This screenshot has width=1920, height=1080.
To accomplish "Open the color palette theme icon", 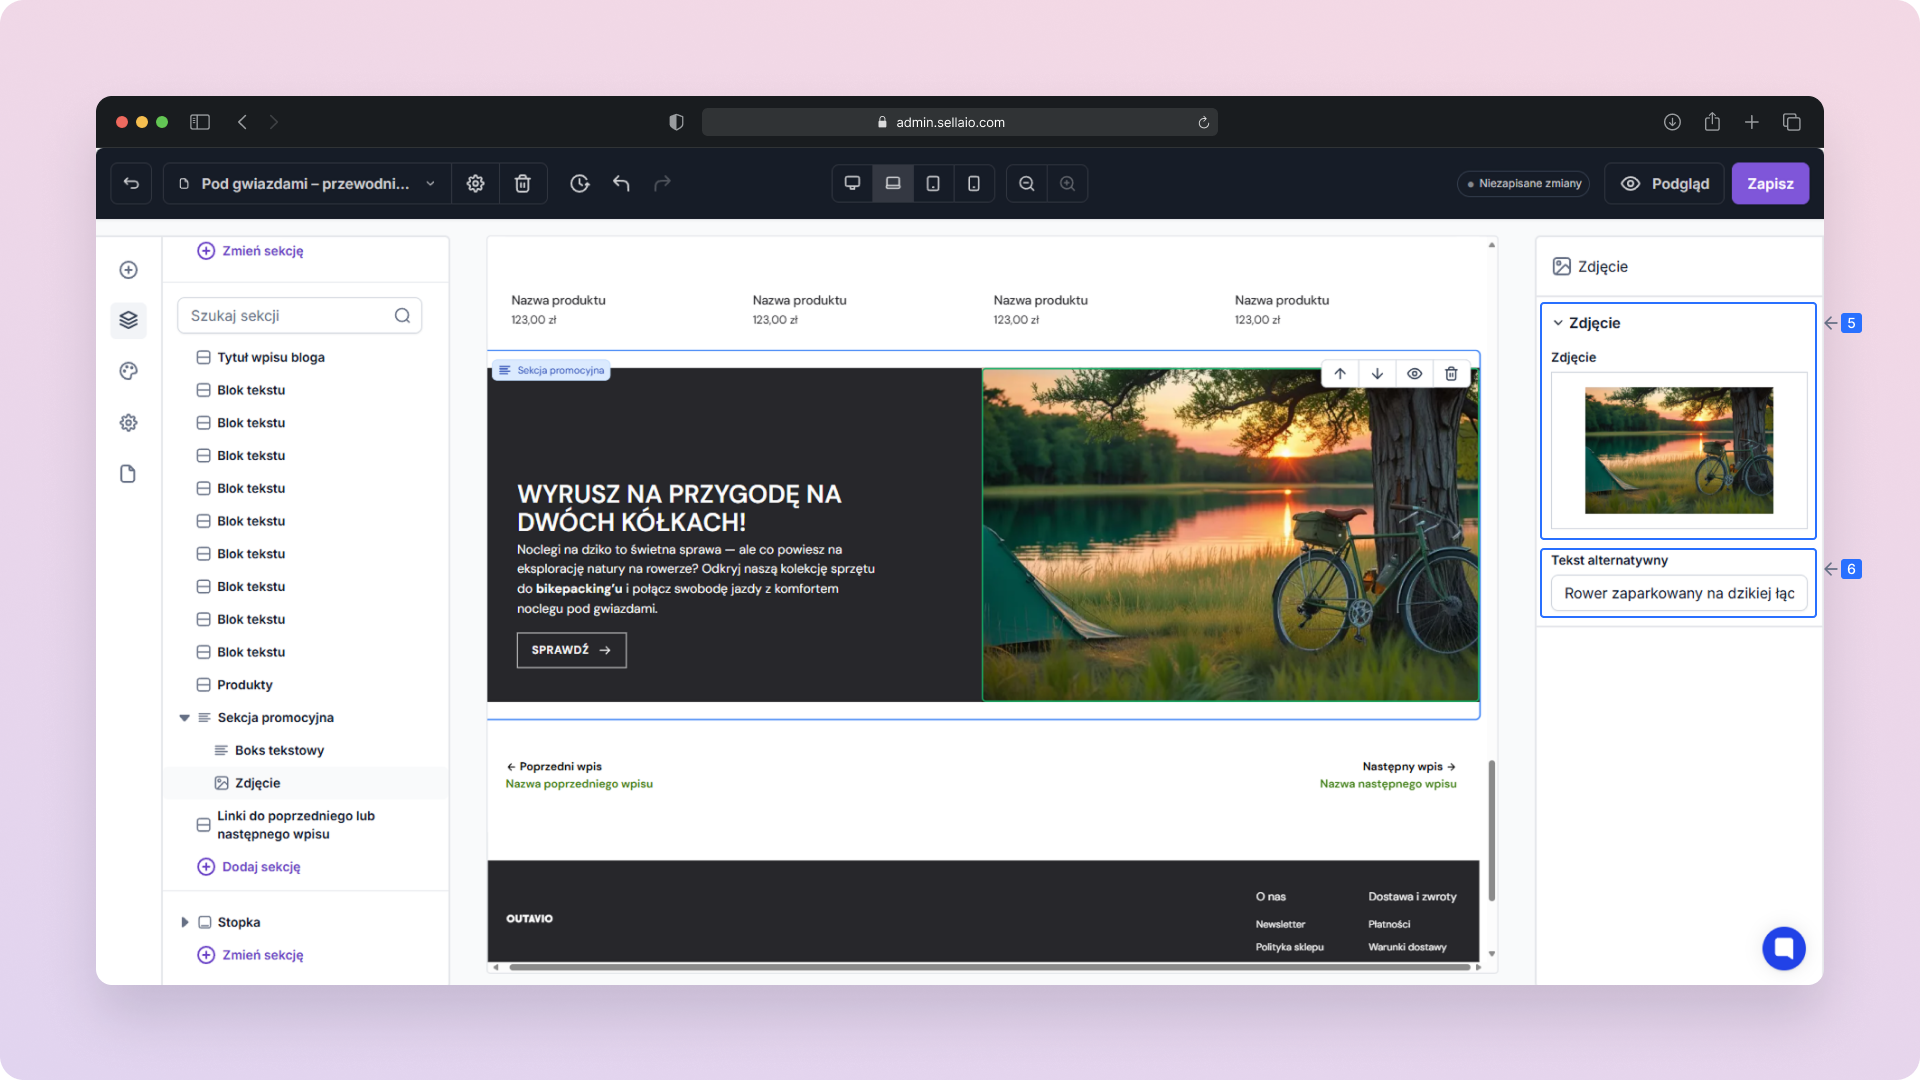I will click(x=128, y=371).
